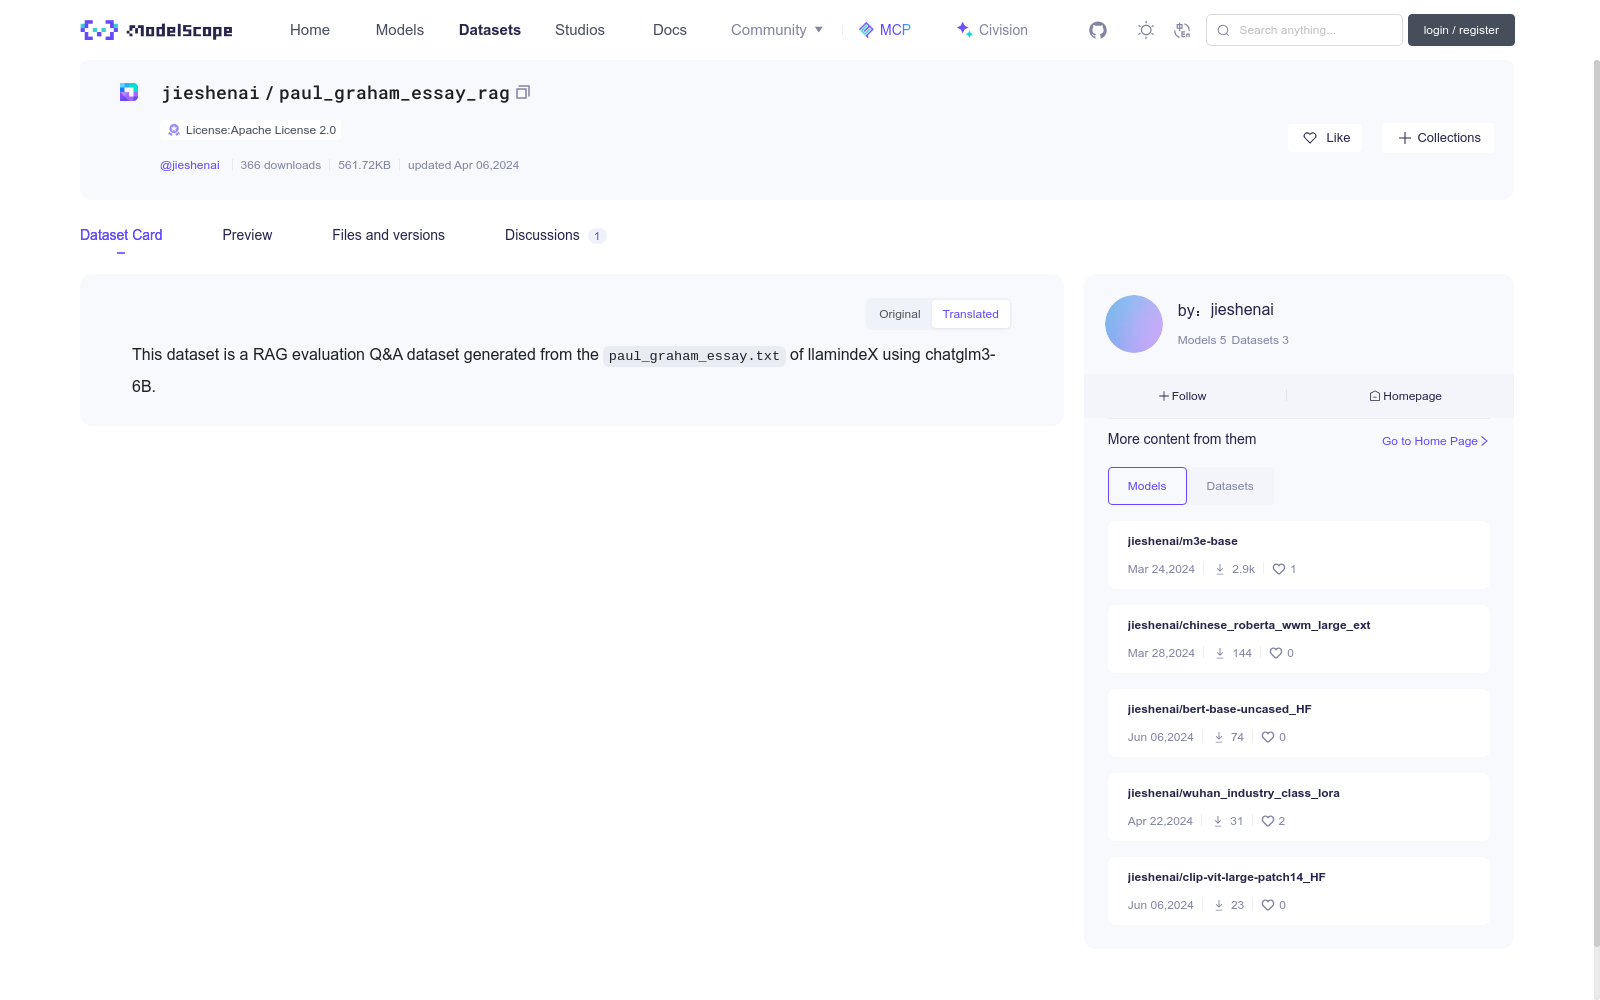Open the GitHub icon link
Image resolution: width=1600 pixels, height=1000 pixels.
click(1098, 30)
